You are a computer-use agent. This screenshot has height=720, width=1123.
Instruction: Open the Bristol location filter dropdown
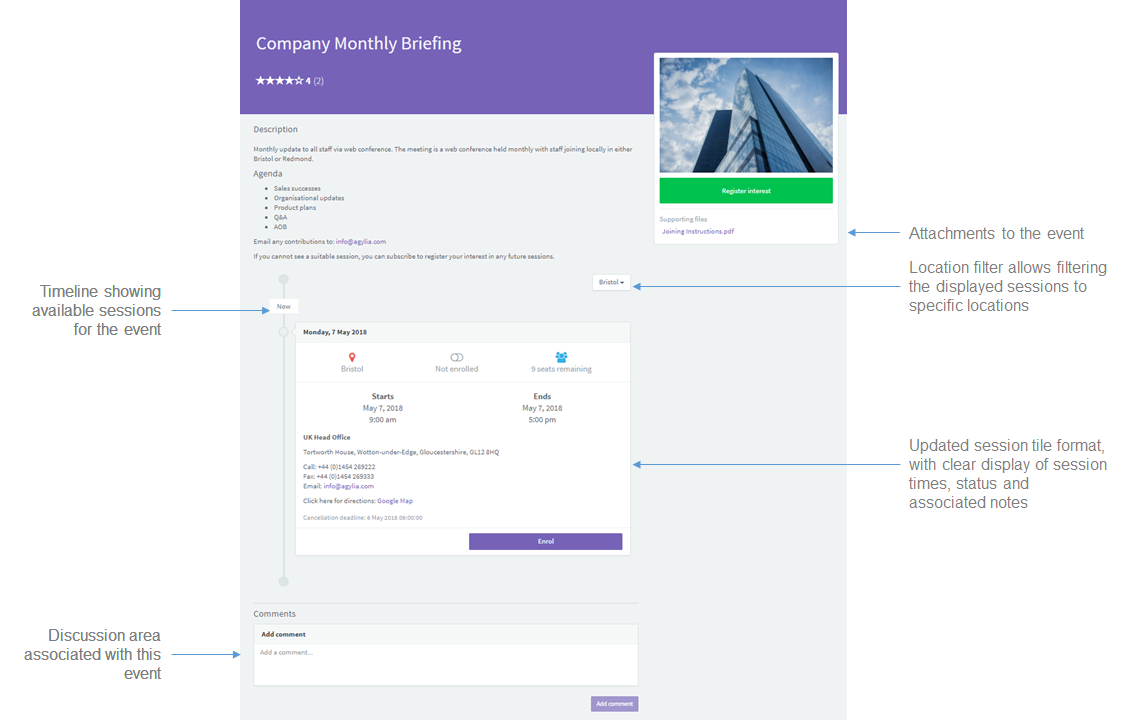click(x=610, y=282)
